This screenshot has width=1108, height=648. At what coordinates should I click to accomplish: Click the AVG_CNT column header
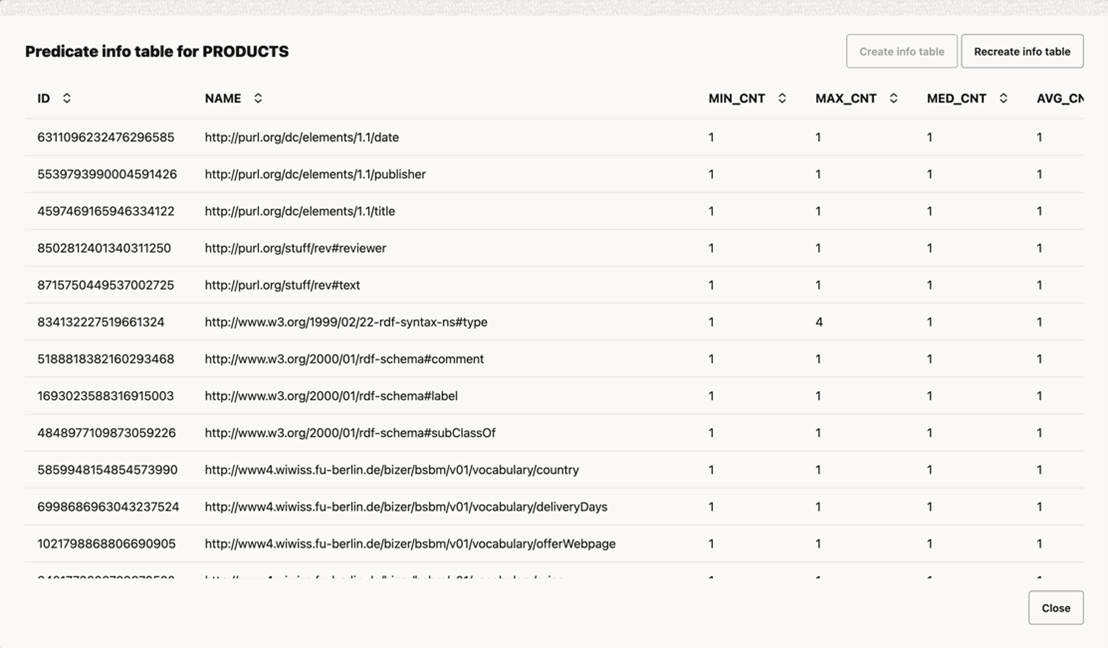[1059, 98]
